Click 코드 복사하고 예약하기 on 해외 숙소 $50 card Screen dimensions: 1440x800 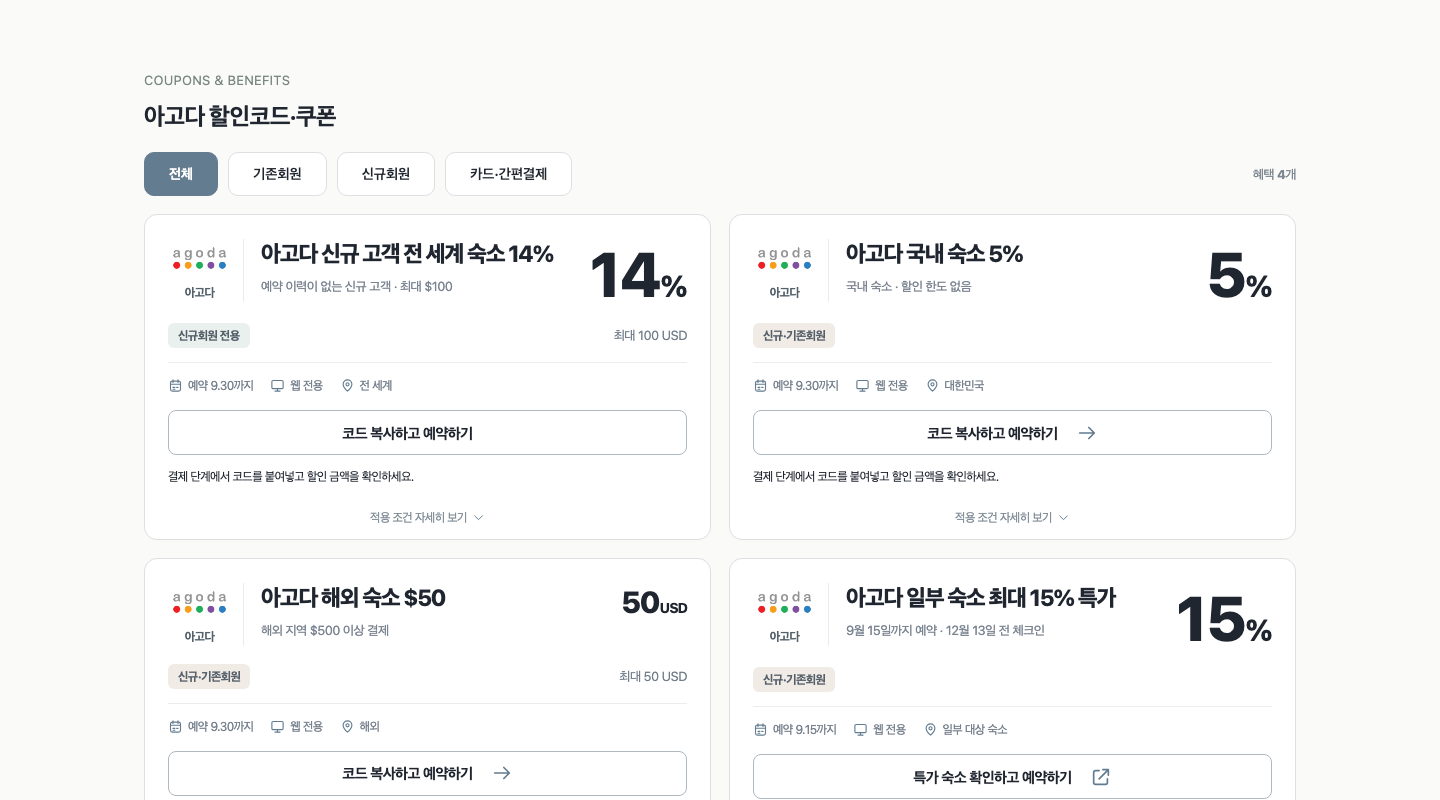click(427, 773)
